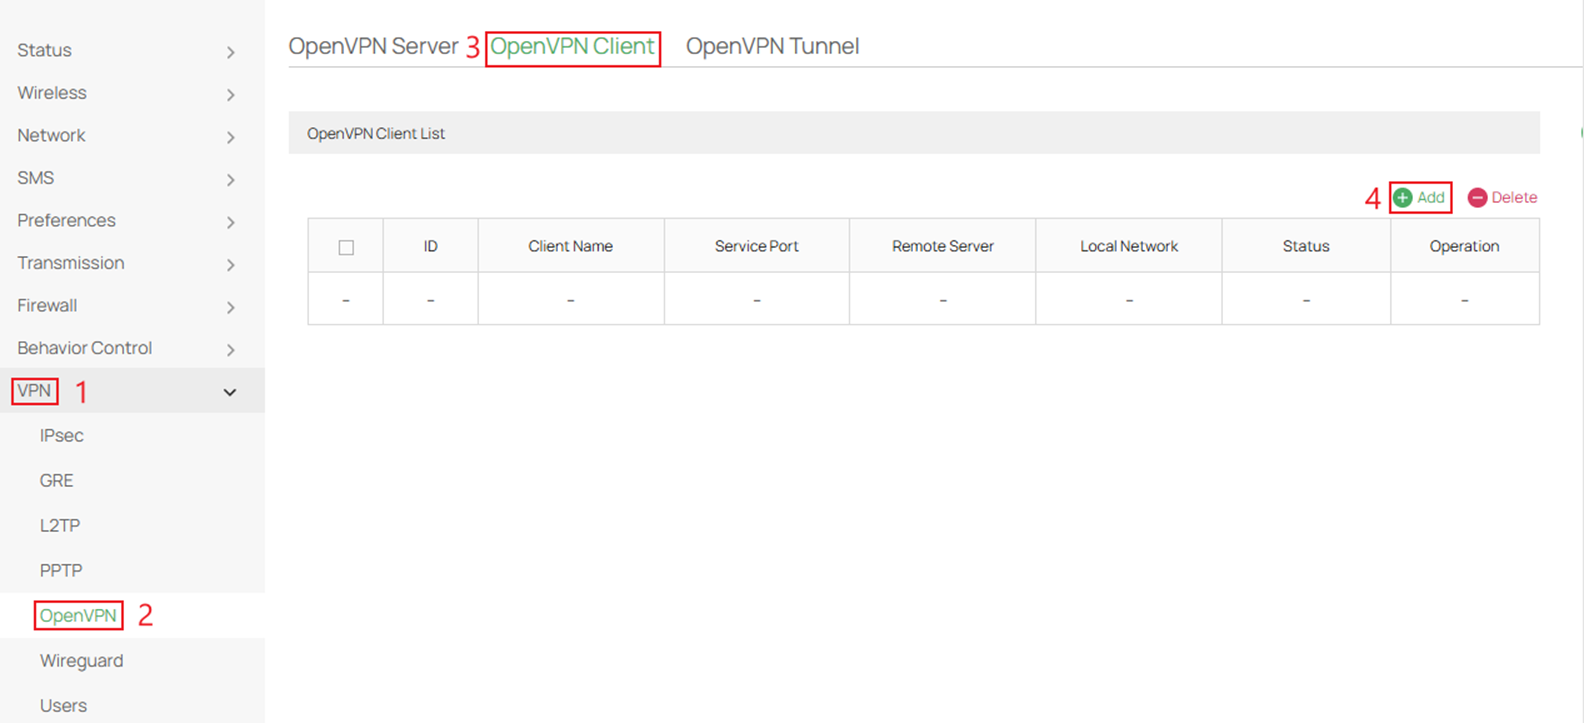Click the Service Port column header
The width and height of the screenshot is (1584, 723).
[x=757, y=246]
